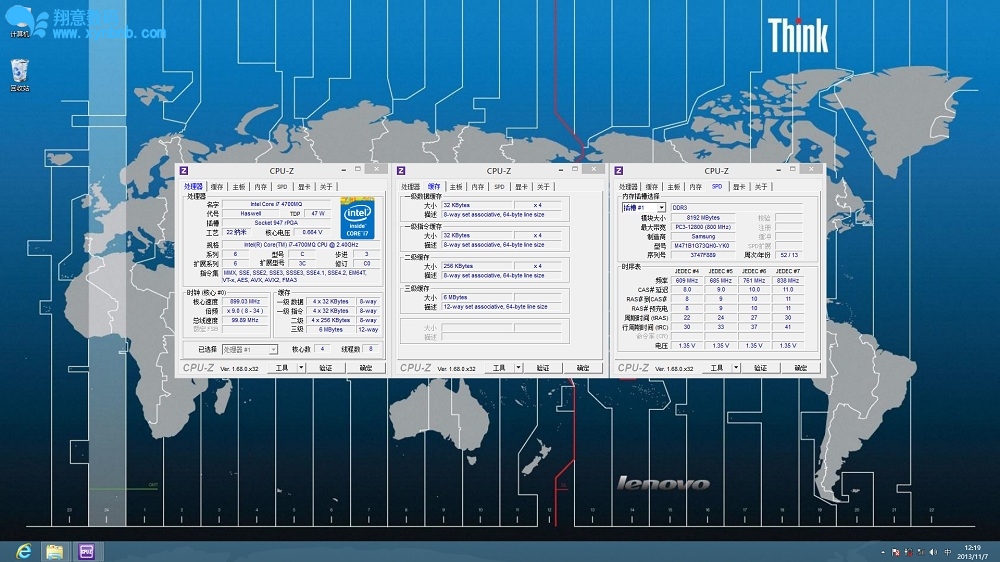Select the Recycle Bin desktop icon

click(20, 75)
